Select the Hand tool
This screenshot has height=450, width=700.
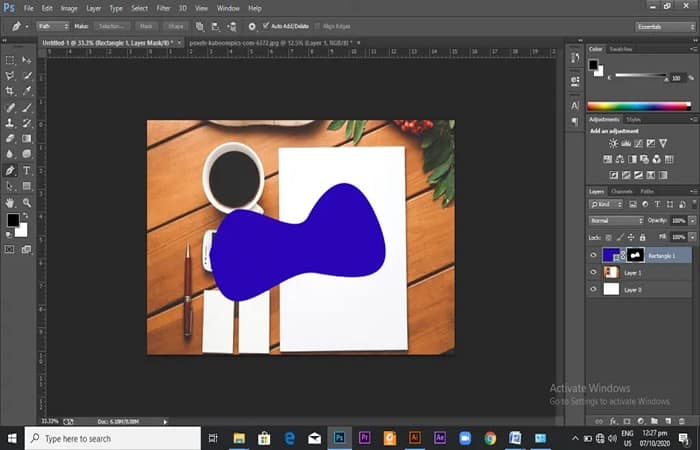pyautogui.click(x=10, y=203)
